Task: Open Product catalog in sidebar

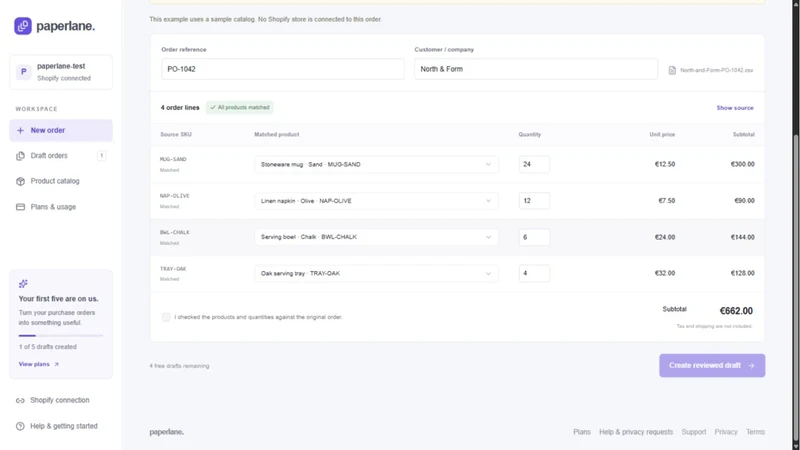Action: tap(61, 181)
